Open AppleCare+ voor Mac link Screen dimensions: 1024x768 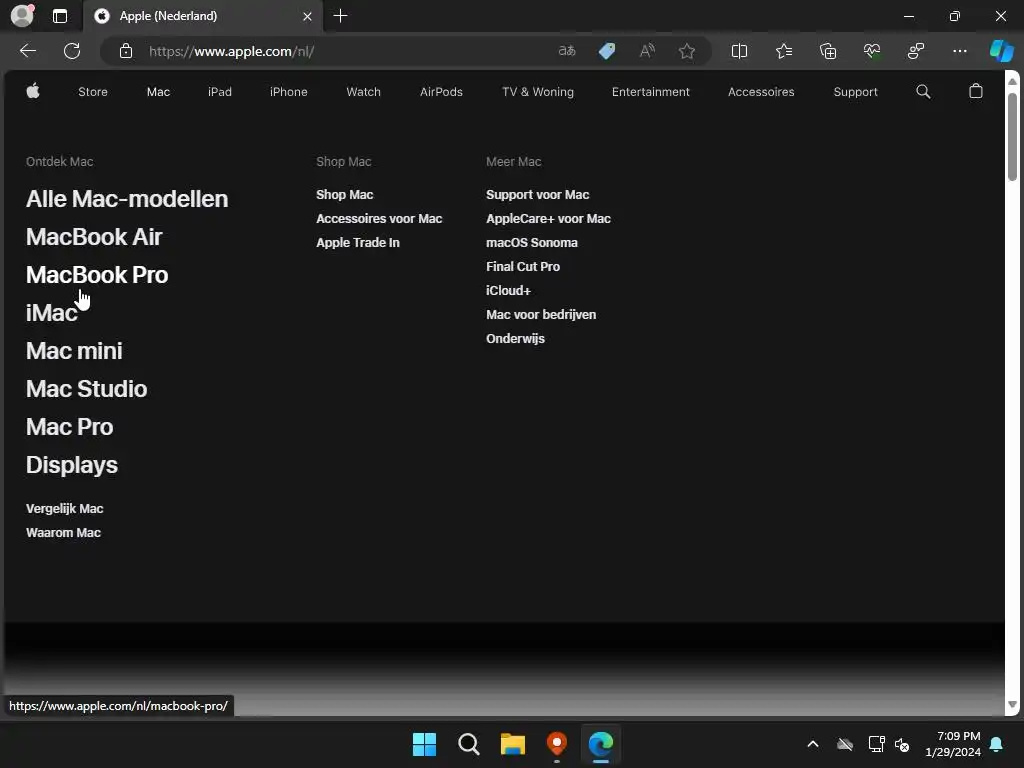click(x=549, y=219)
